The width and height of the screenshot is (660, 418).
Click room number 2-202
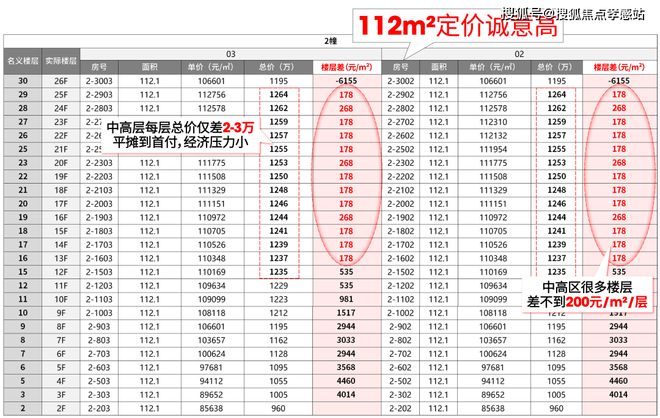pyautogui.click(x=401, y=408)
